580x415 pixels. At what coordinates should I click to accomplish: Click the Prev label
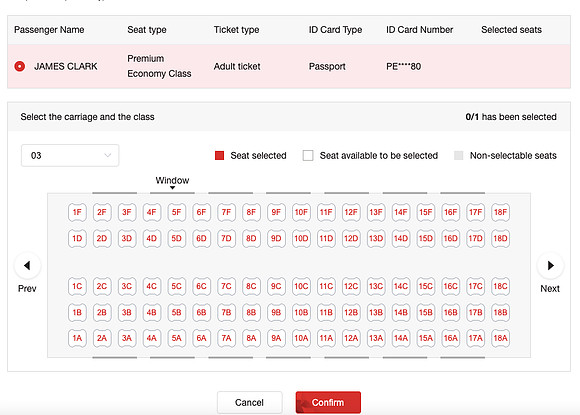[27, 289]
